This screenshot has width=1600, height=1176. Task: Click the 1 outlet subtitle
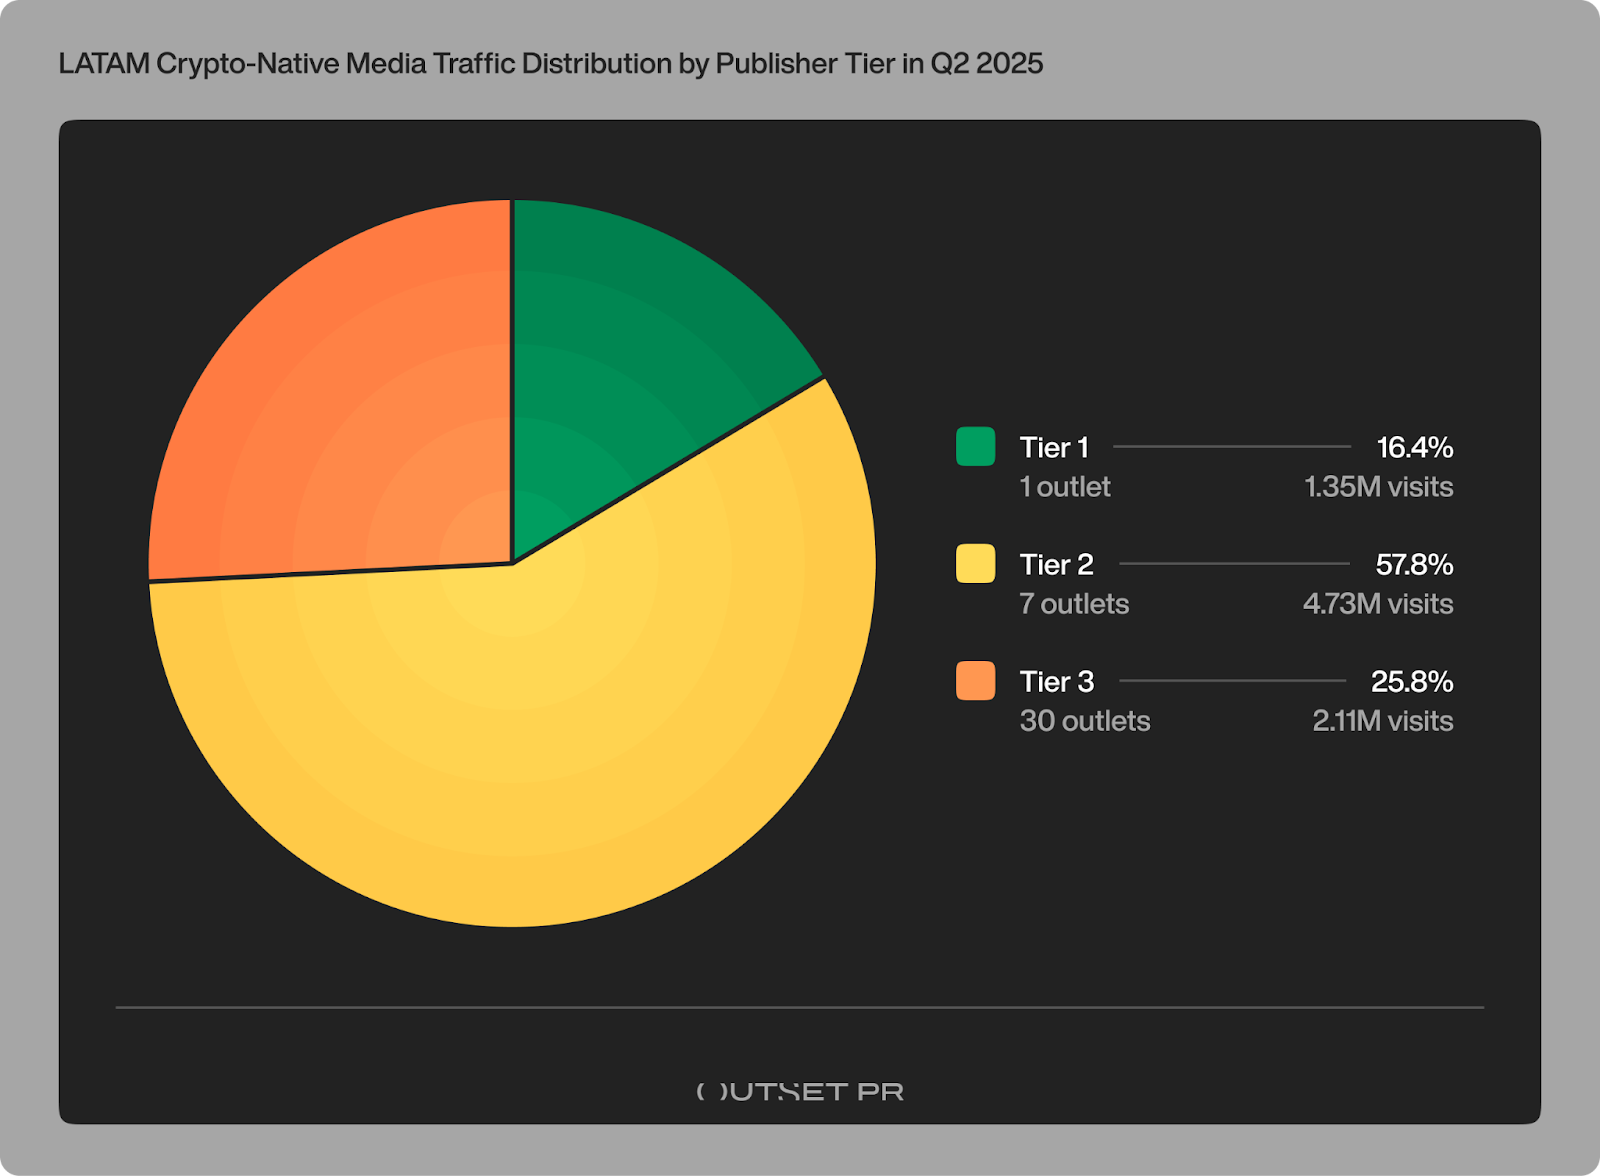pyautogui.click(x=1065, y=487)
